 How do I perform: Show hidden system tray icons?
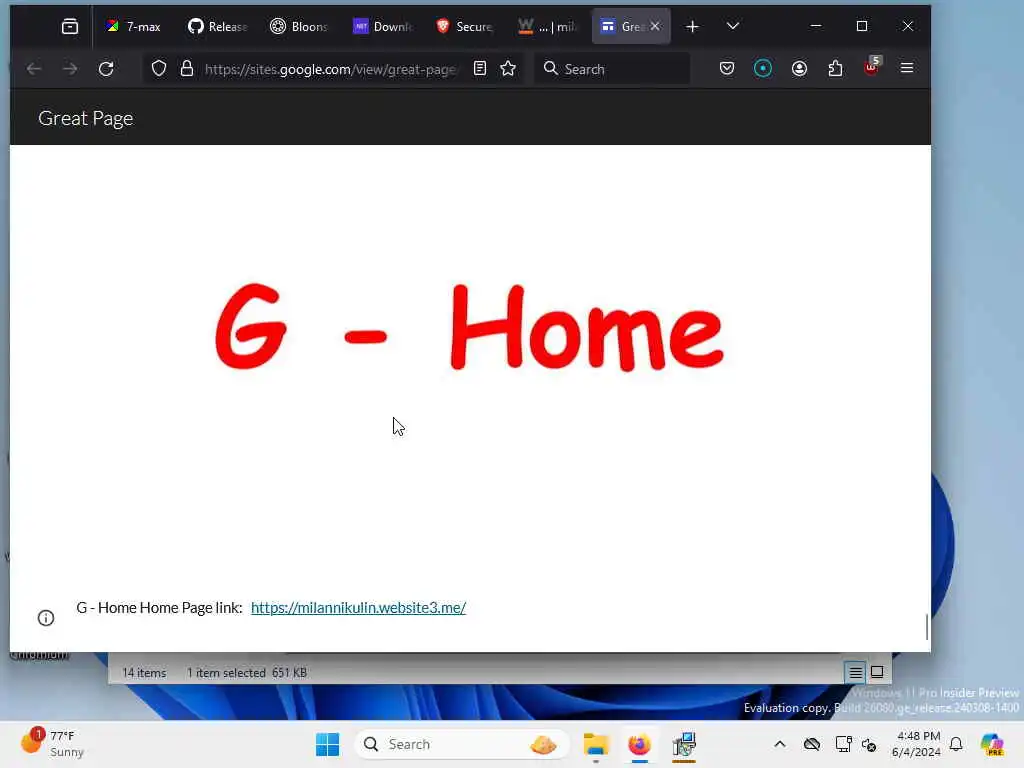tap(780, 744)
